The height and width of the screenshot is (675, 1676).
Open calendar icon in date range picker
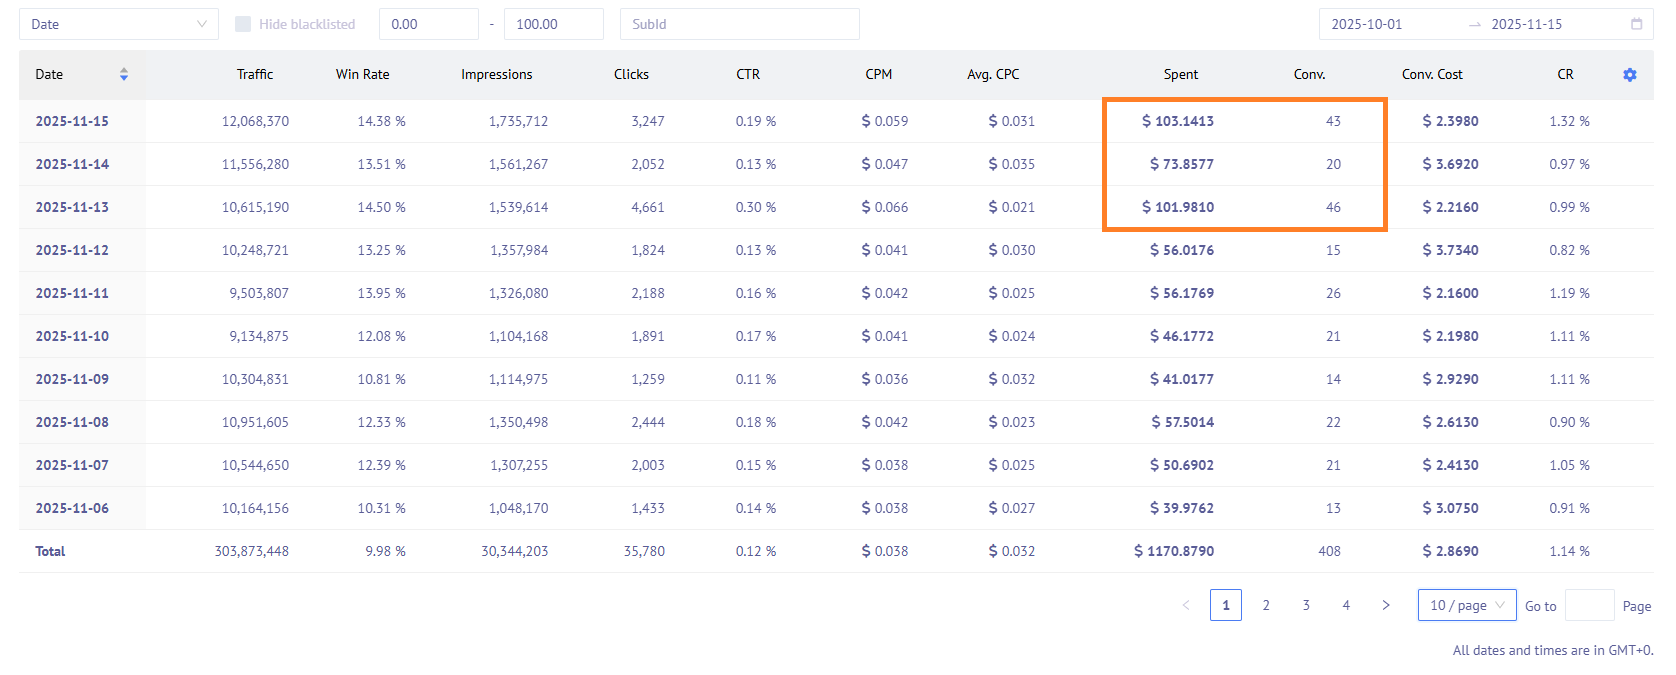[1636, 24]
